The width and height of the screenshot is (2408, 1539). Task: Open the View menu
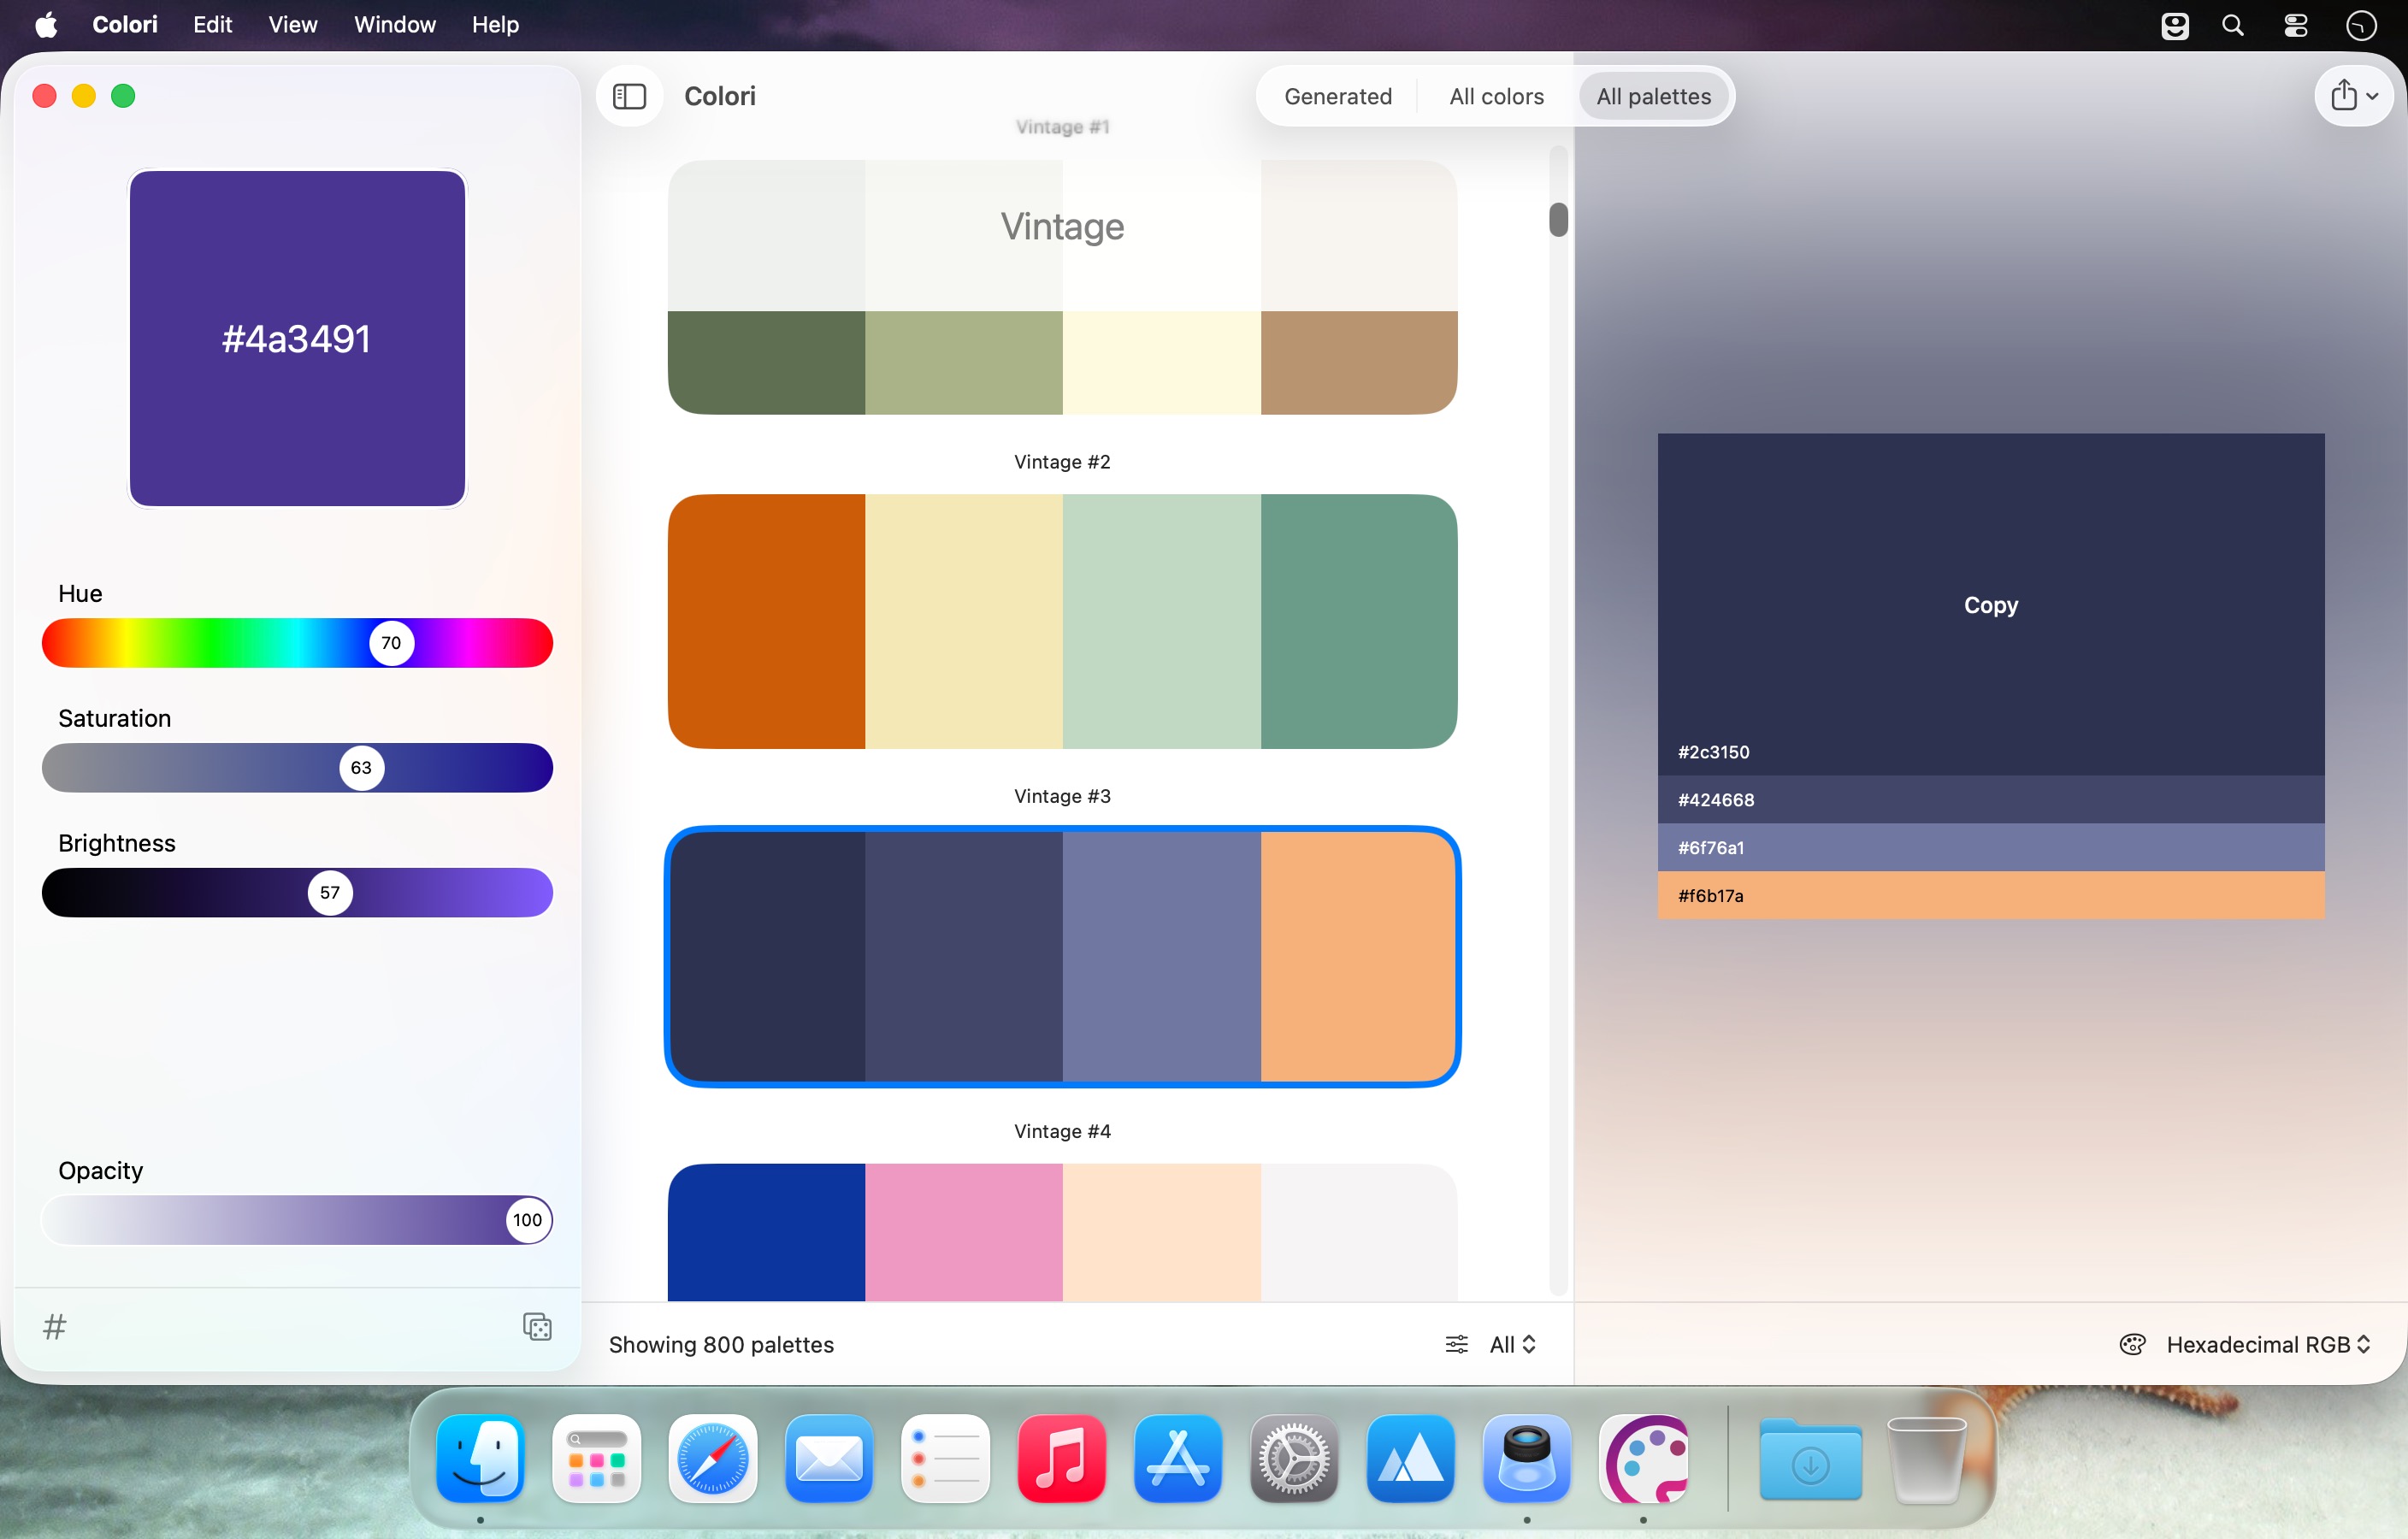pos(293,25)
